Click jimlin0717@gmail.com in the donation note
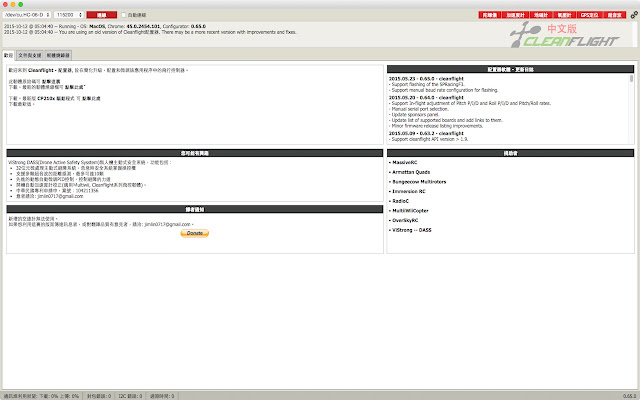640x400 pixels. click(167, 224)
